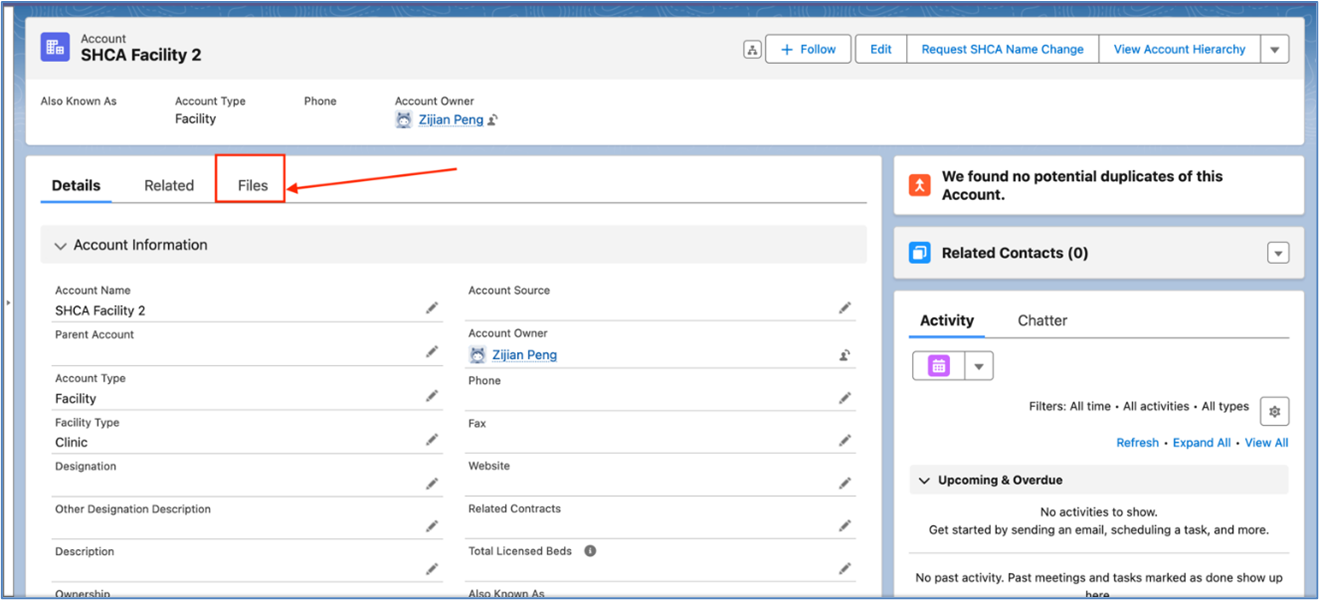Click the Follow button
This screenshot has height=600, width=1319.
(808, 49)
